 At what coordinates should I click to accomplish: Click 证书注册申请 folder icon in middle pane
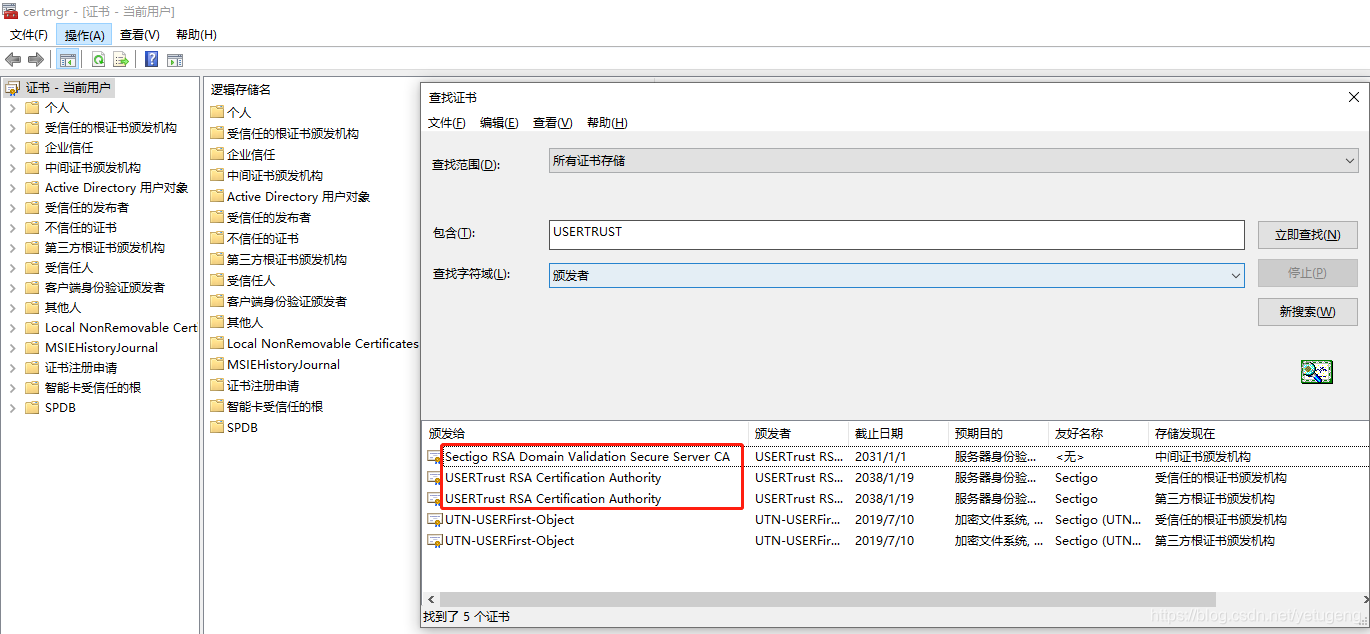(x=217, y=385)
